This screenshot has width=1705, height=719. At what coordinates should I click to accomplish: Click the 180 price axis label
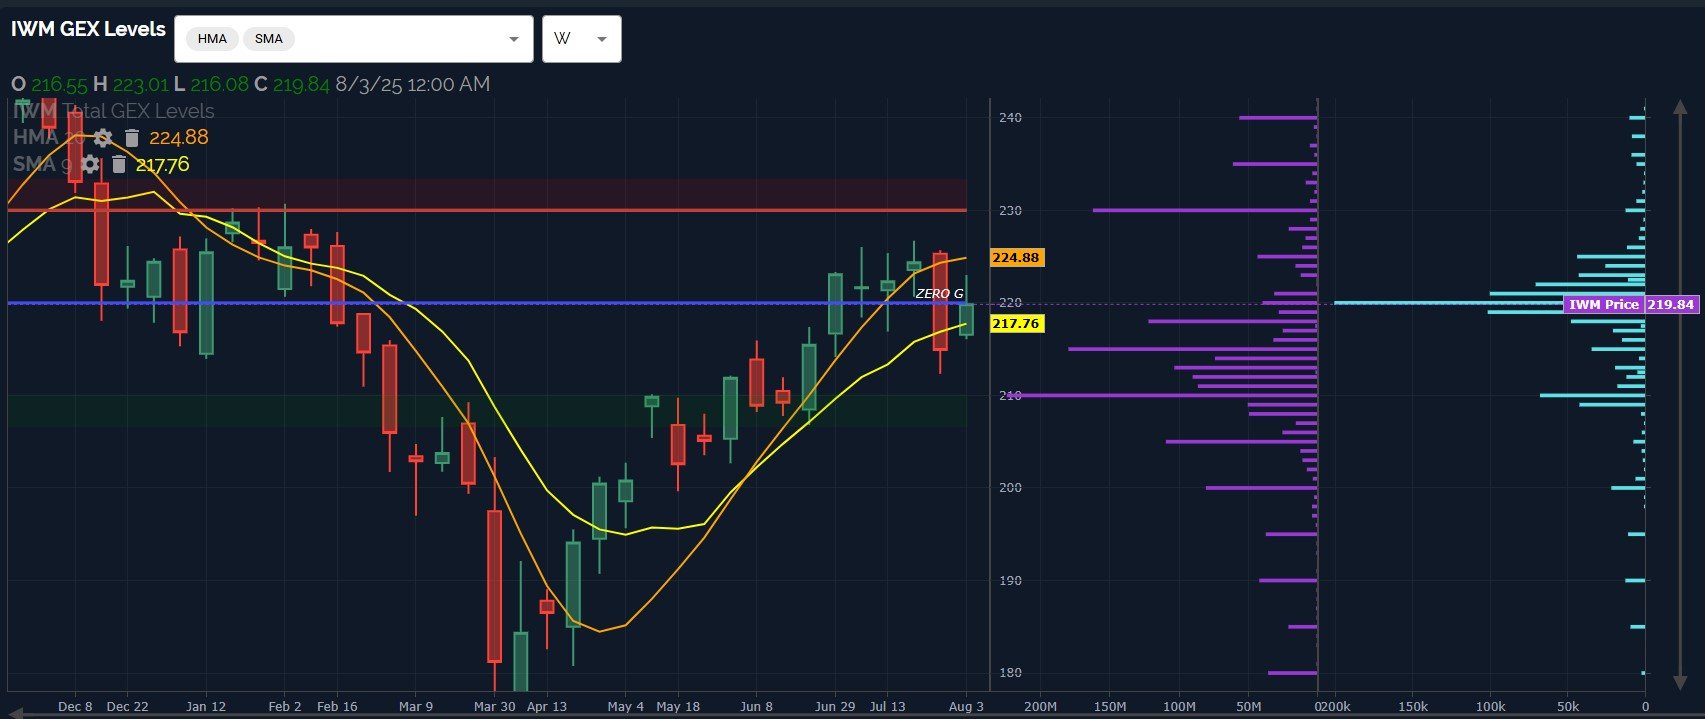[x=1010, y=673]
